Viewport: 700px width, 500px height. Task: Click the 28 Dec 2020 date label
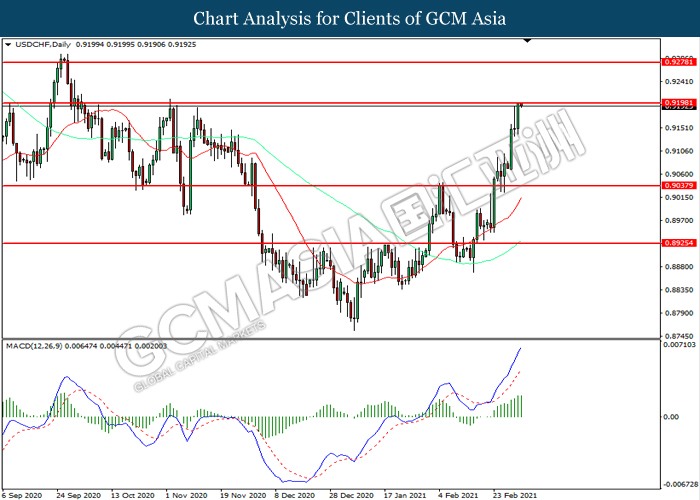click(x=351, y=495)
